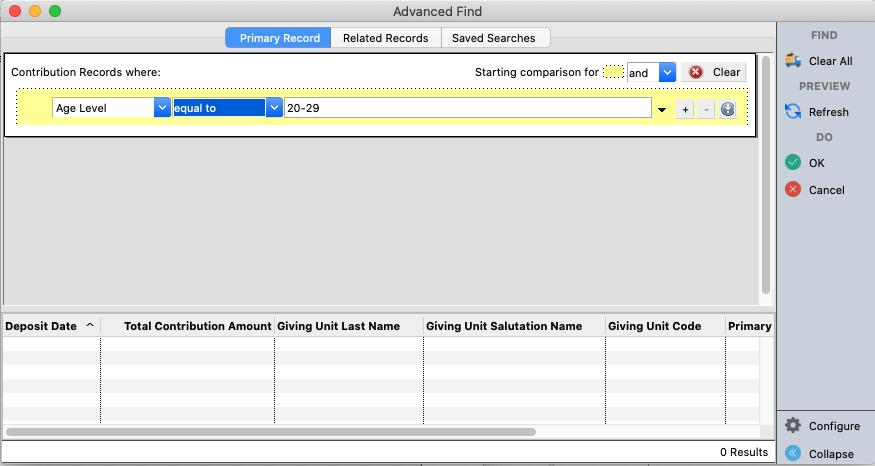Select the Primary Record tab

(279, 38)
